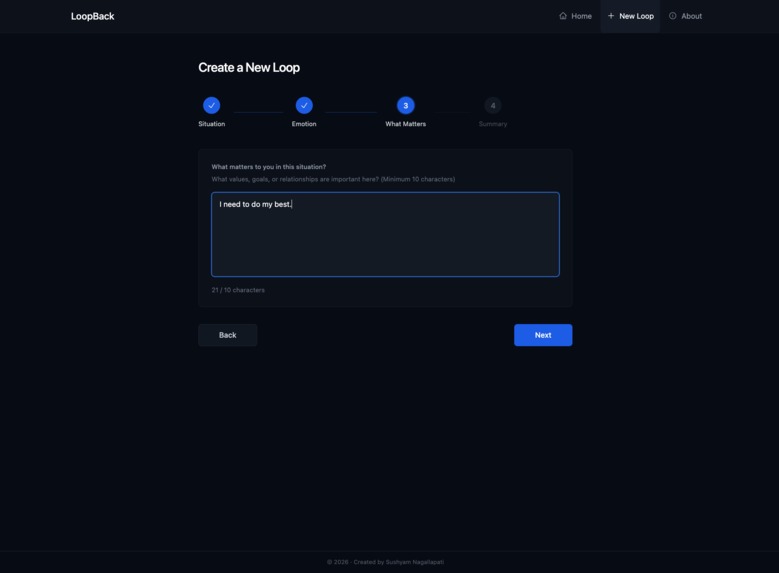Screen dimensions: 779x573
Task: Select the New Loop nav item
Action: (630, 16)
